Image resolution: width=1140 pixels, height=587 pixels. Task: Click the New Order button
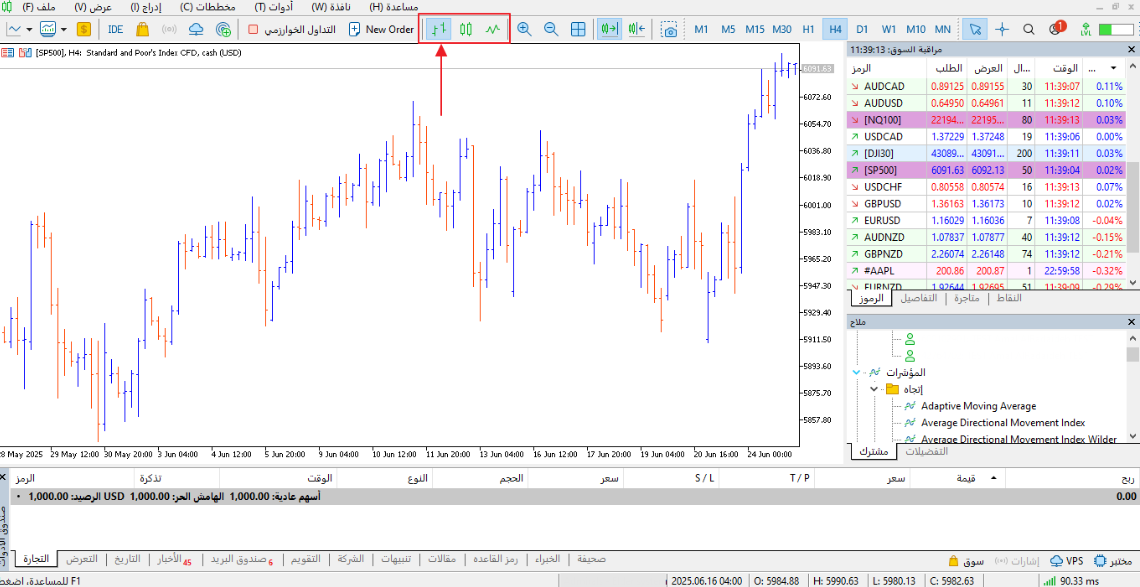381,29
